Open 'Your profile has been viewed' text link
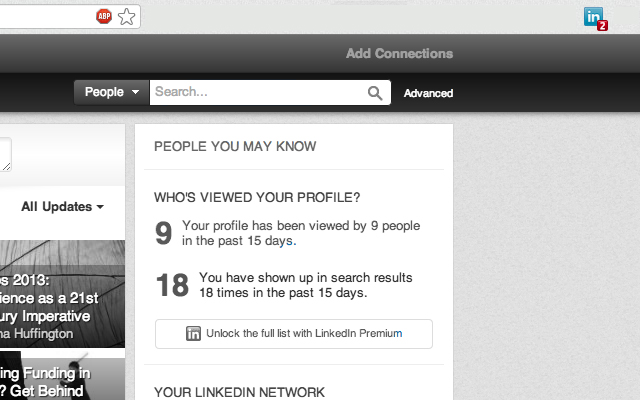Screen dimensions: 640x400 click(301, 233)
